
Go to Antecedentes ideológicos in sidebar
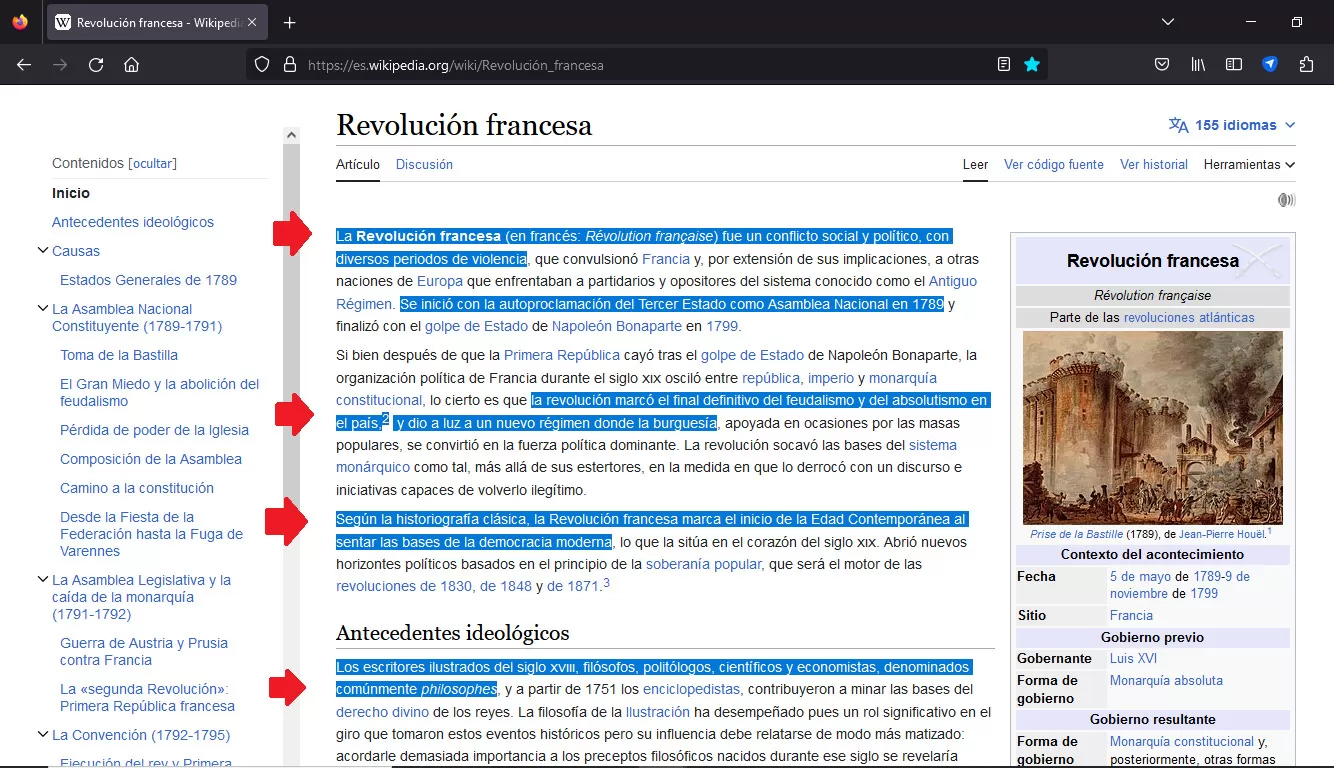[133, 222]
